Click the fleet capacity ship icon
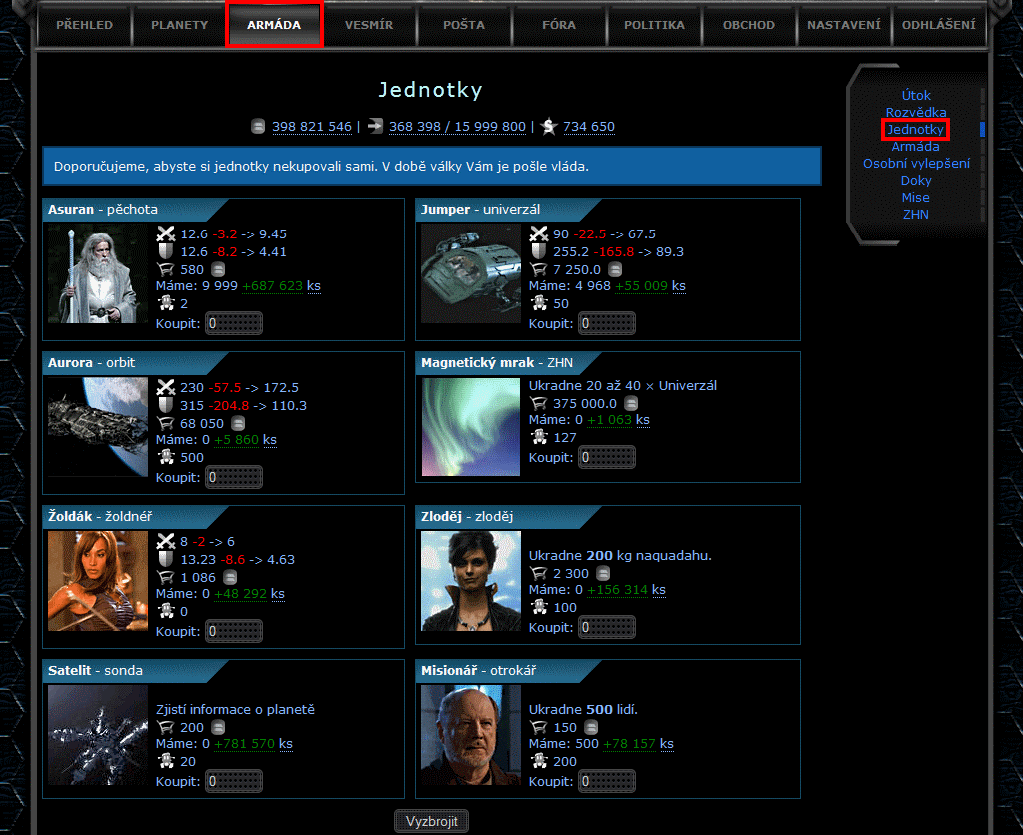 point(375,127)
